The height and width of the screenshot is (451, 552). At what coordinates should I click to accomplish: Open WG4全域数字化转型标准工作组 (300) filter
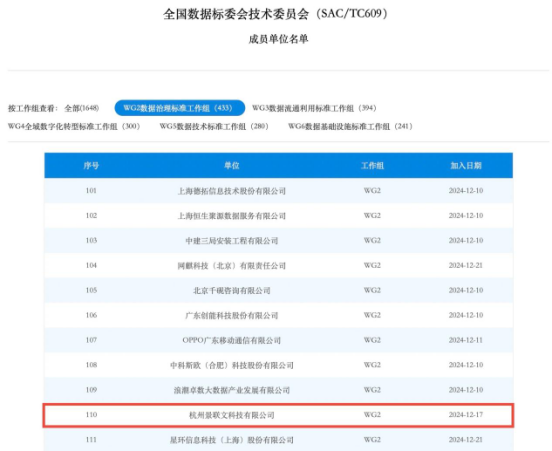pos(74,126)
